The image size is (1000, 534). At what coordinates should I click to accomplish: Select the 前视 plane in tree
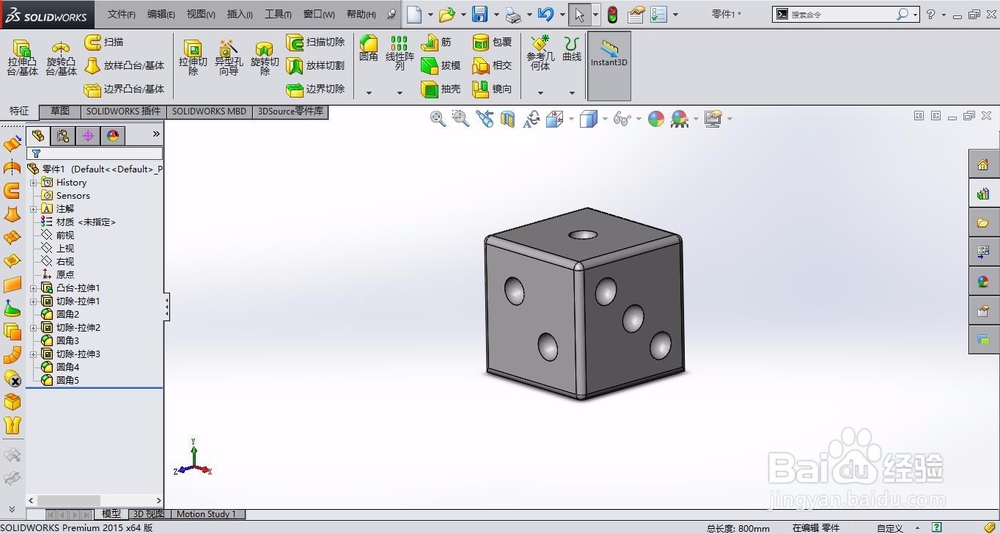(x=58, y=235)
